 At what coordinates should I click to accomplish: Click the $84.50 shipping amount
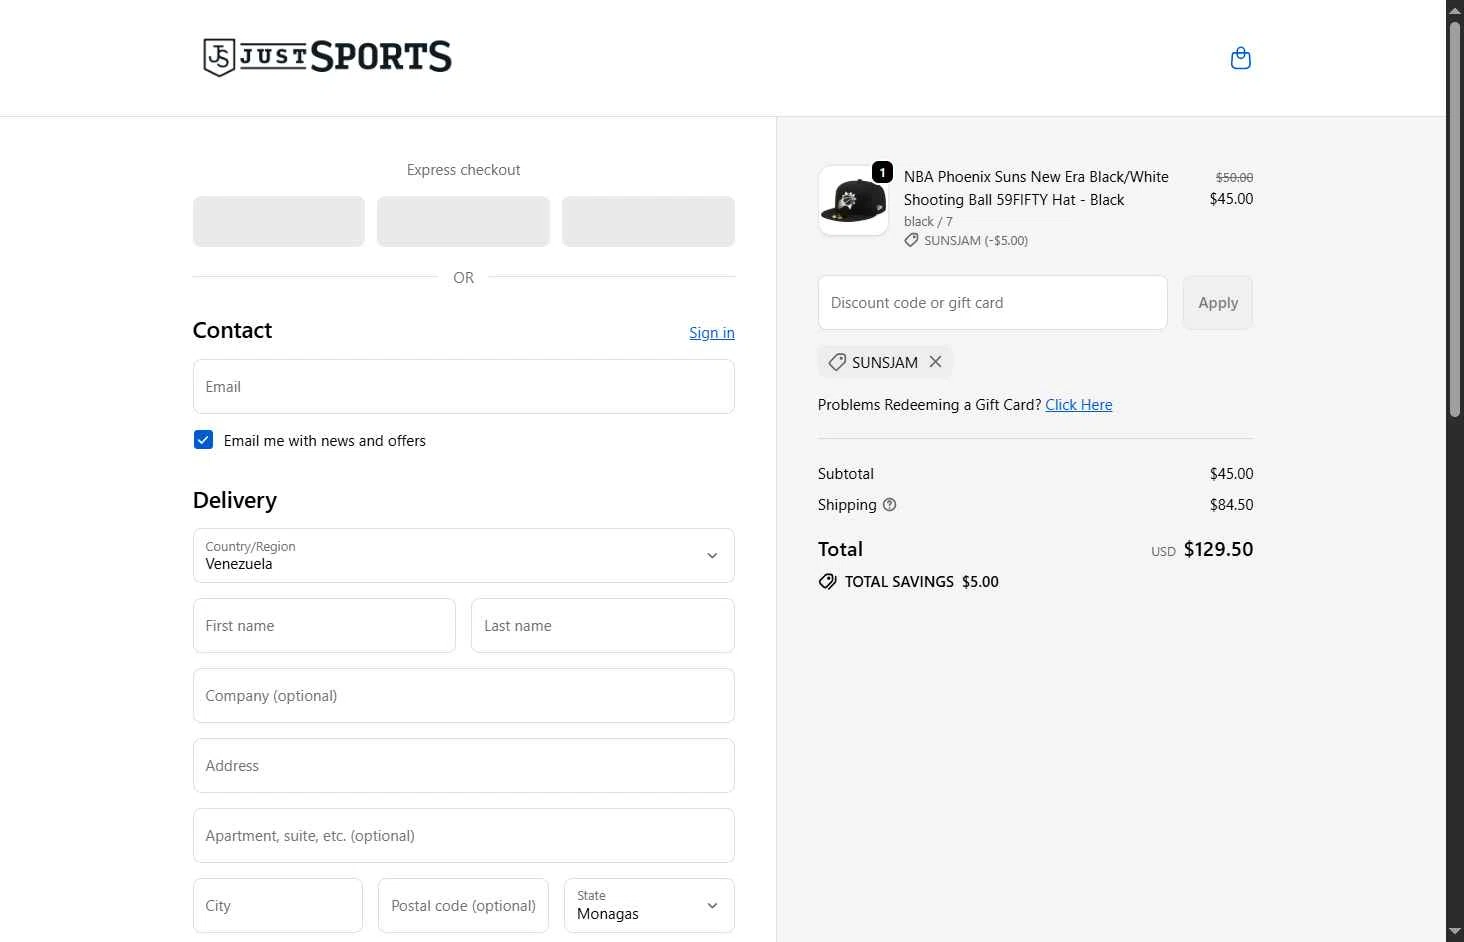click(x=1231, y=505)
